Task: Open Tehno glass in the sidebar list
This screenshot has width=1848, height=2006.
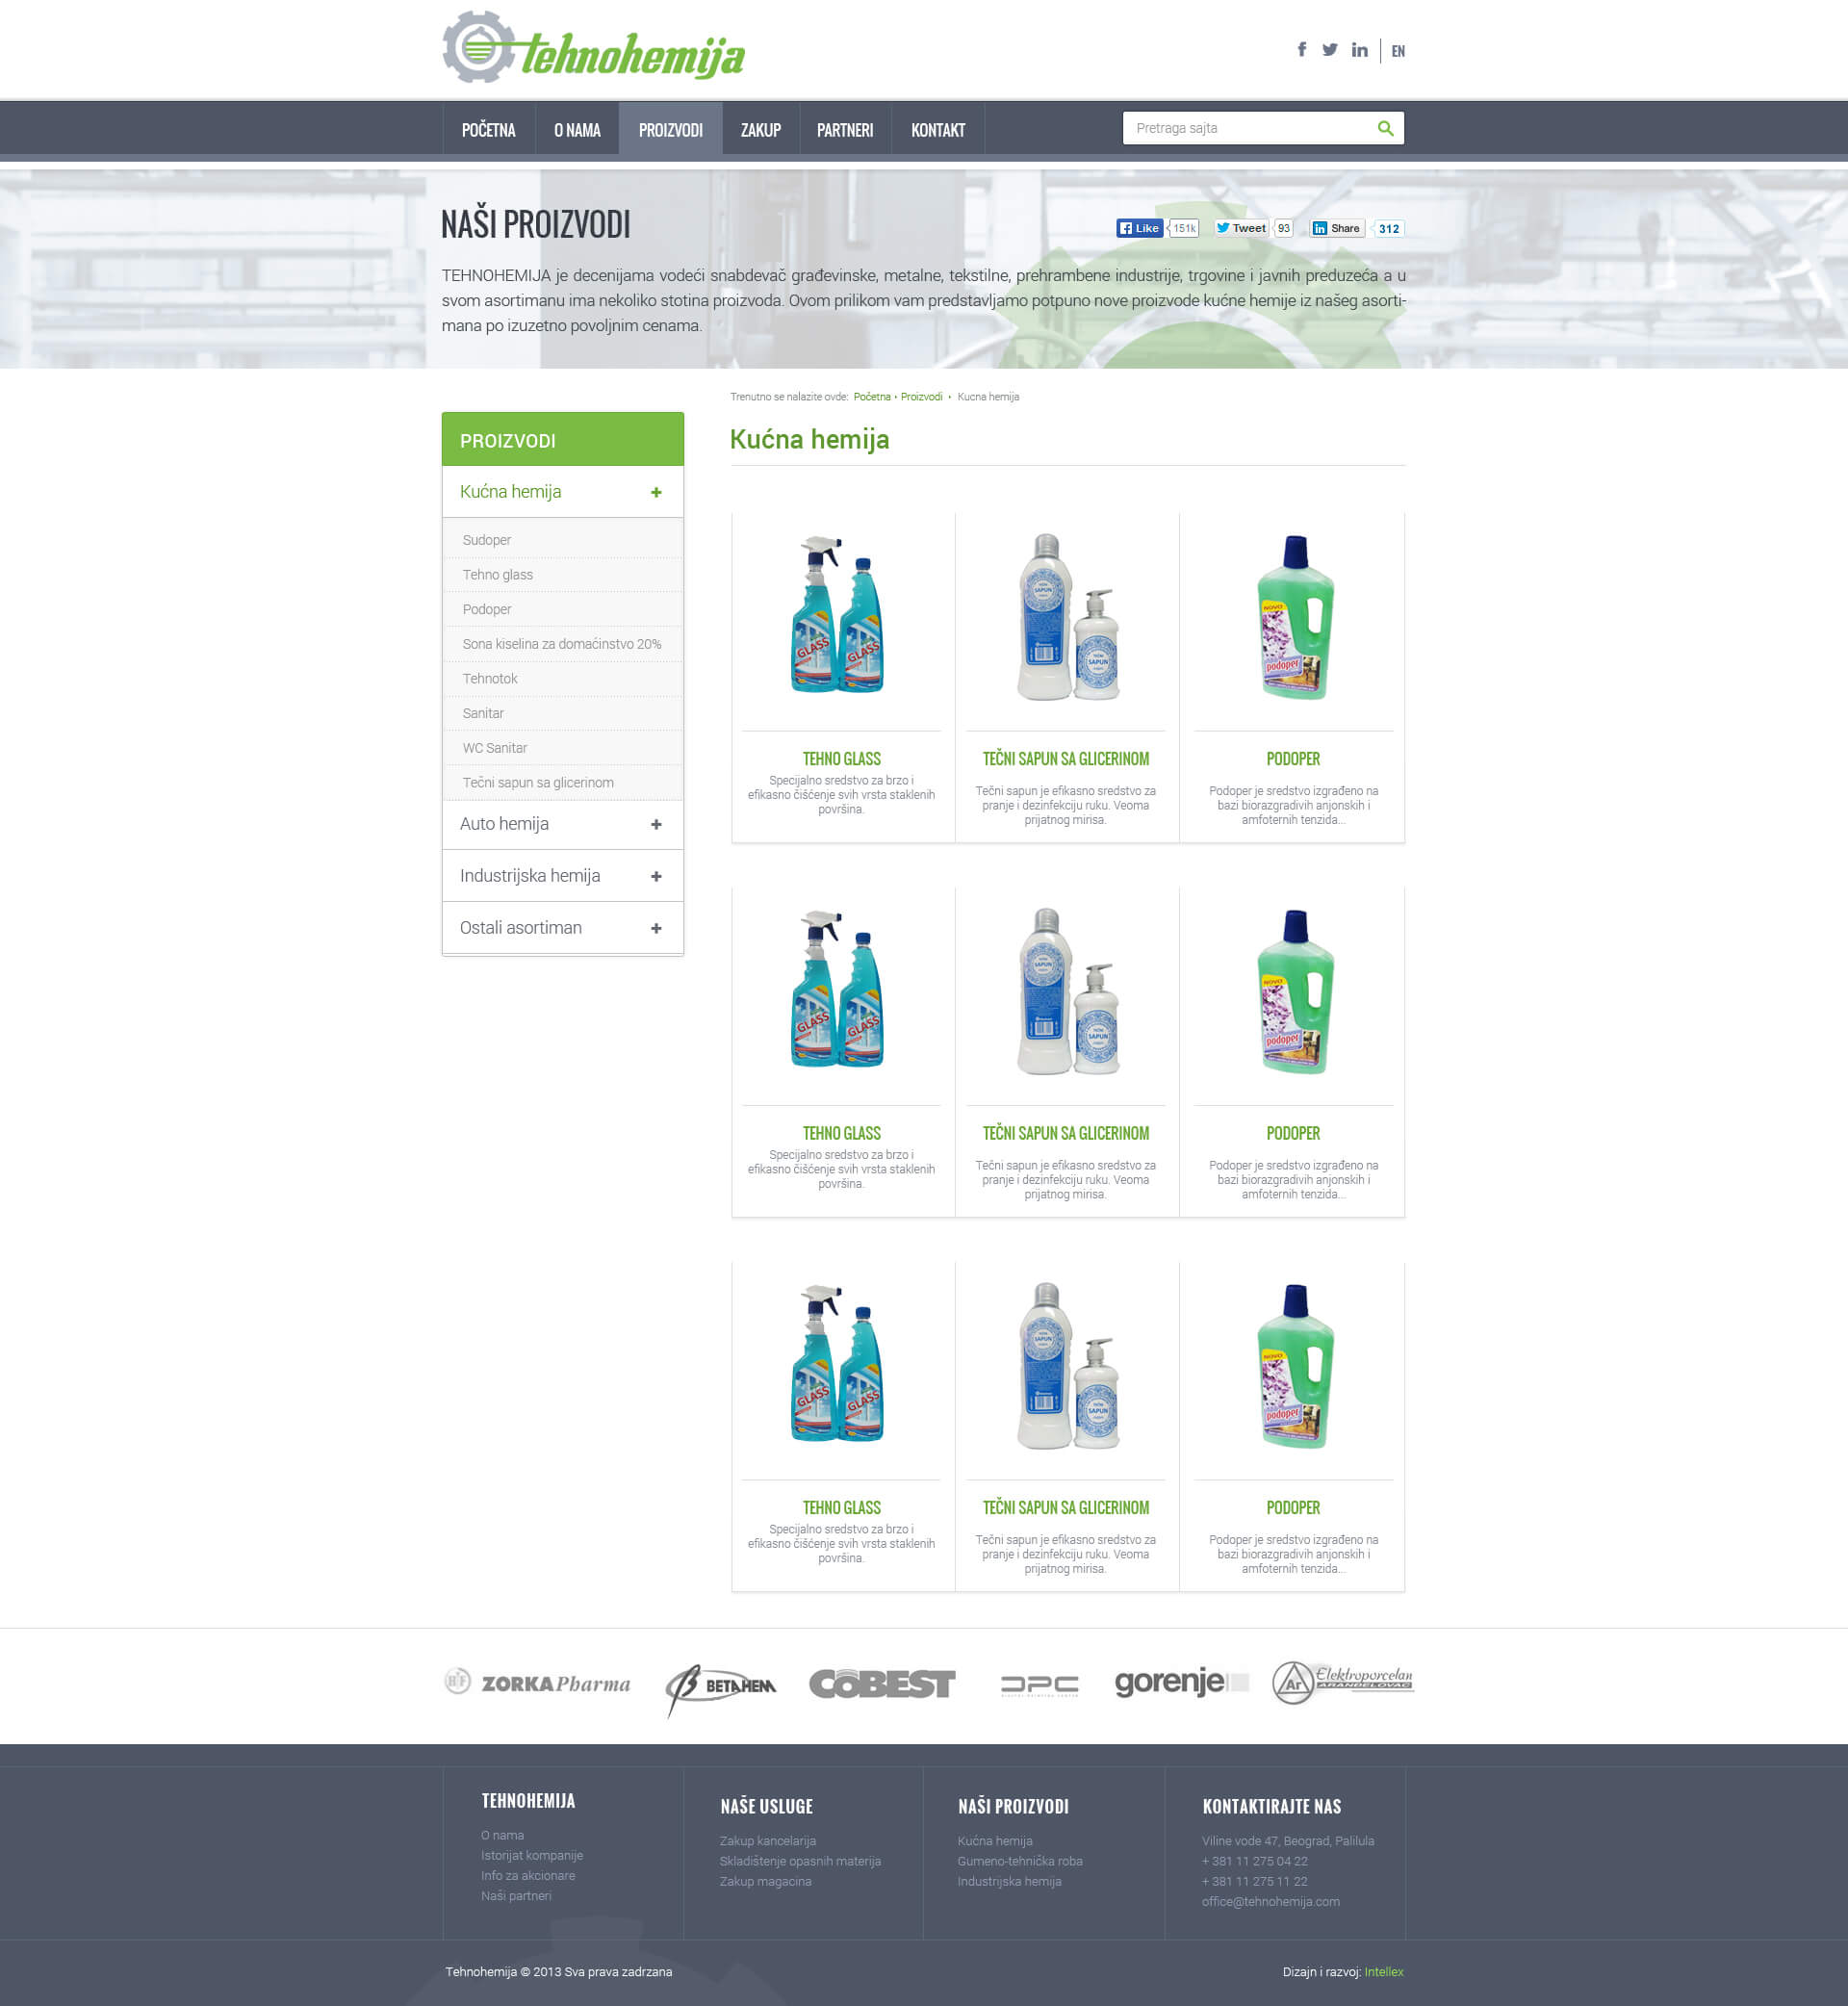Action: 497,575
